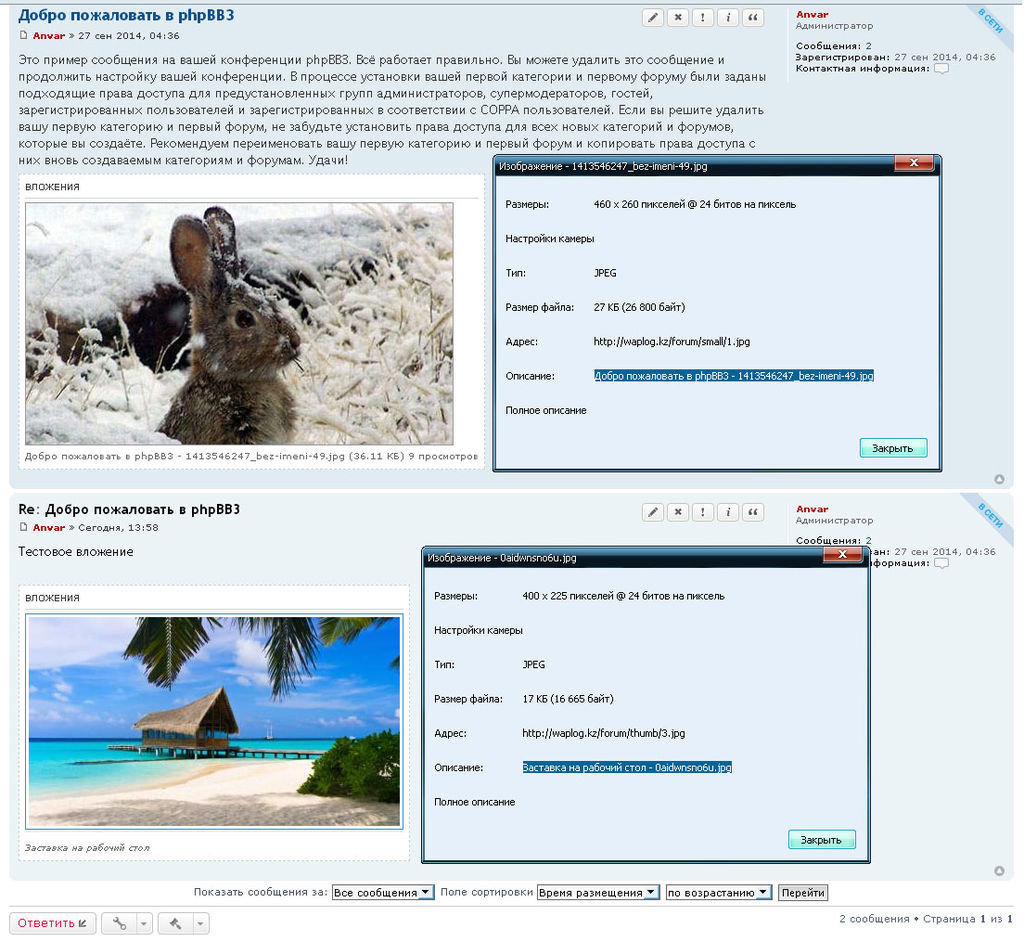Open the 'по возрастанию' sort order dropdown
The height and width of the screenshot is (941, 1024).
tap(719, 892)
